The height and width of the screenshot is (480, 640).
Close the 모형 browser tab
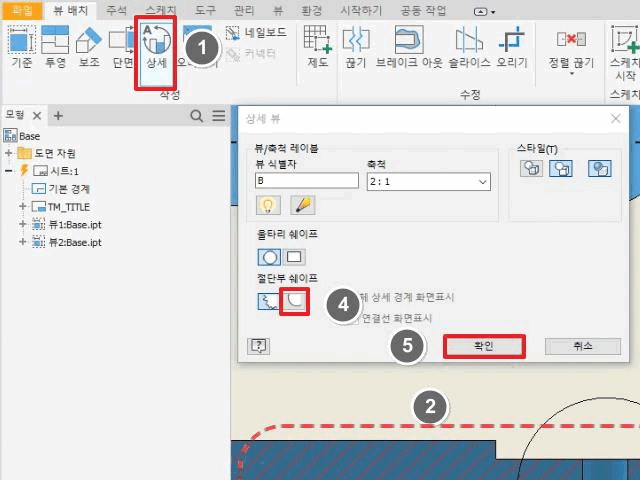click(x=37, y=116)
